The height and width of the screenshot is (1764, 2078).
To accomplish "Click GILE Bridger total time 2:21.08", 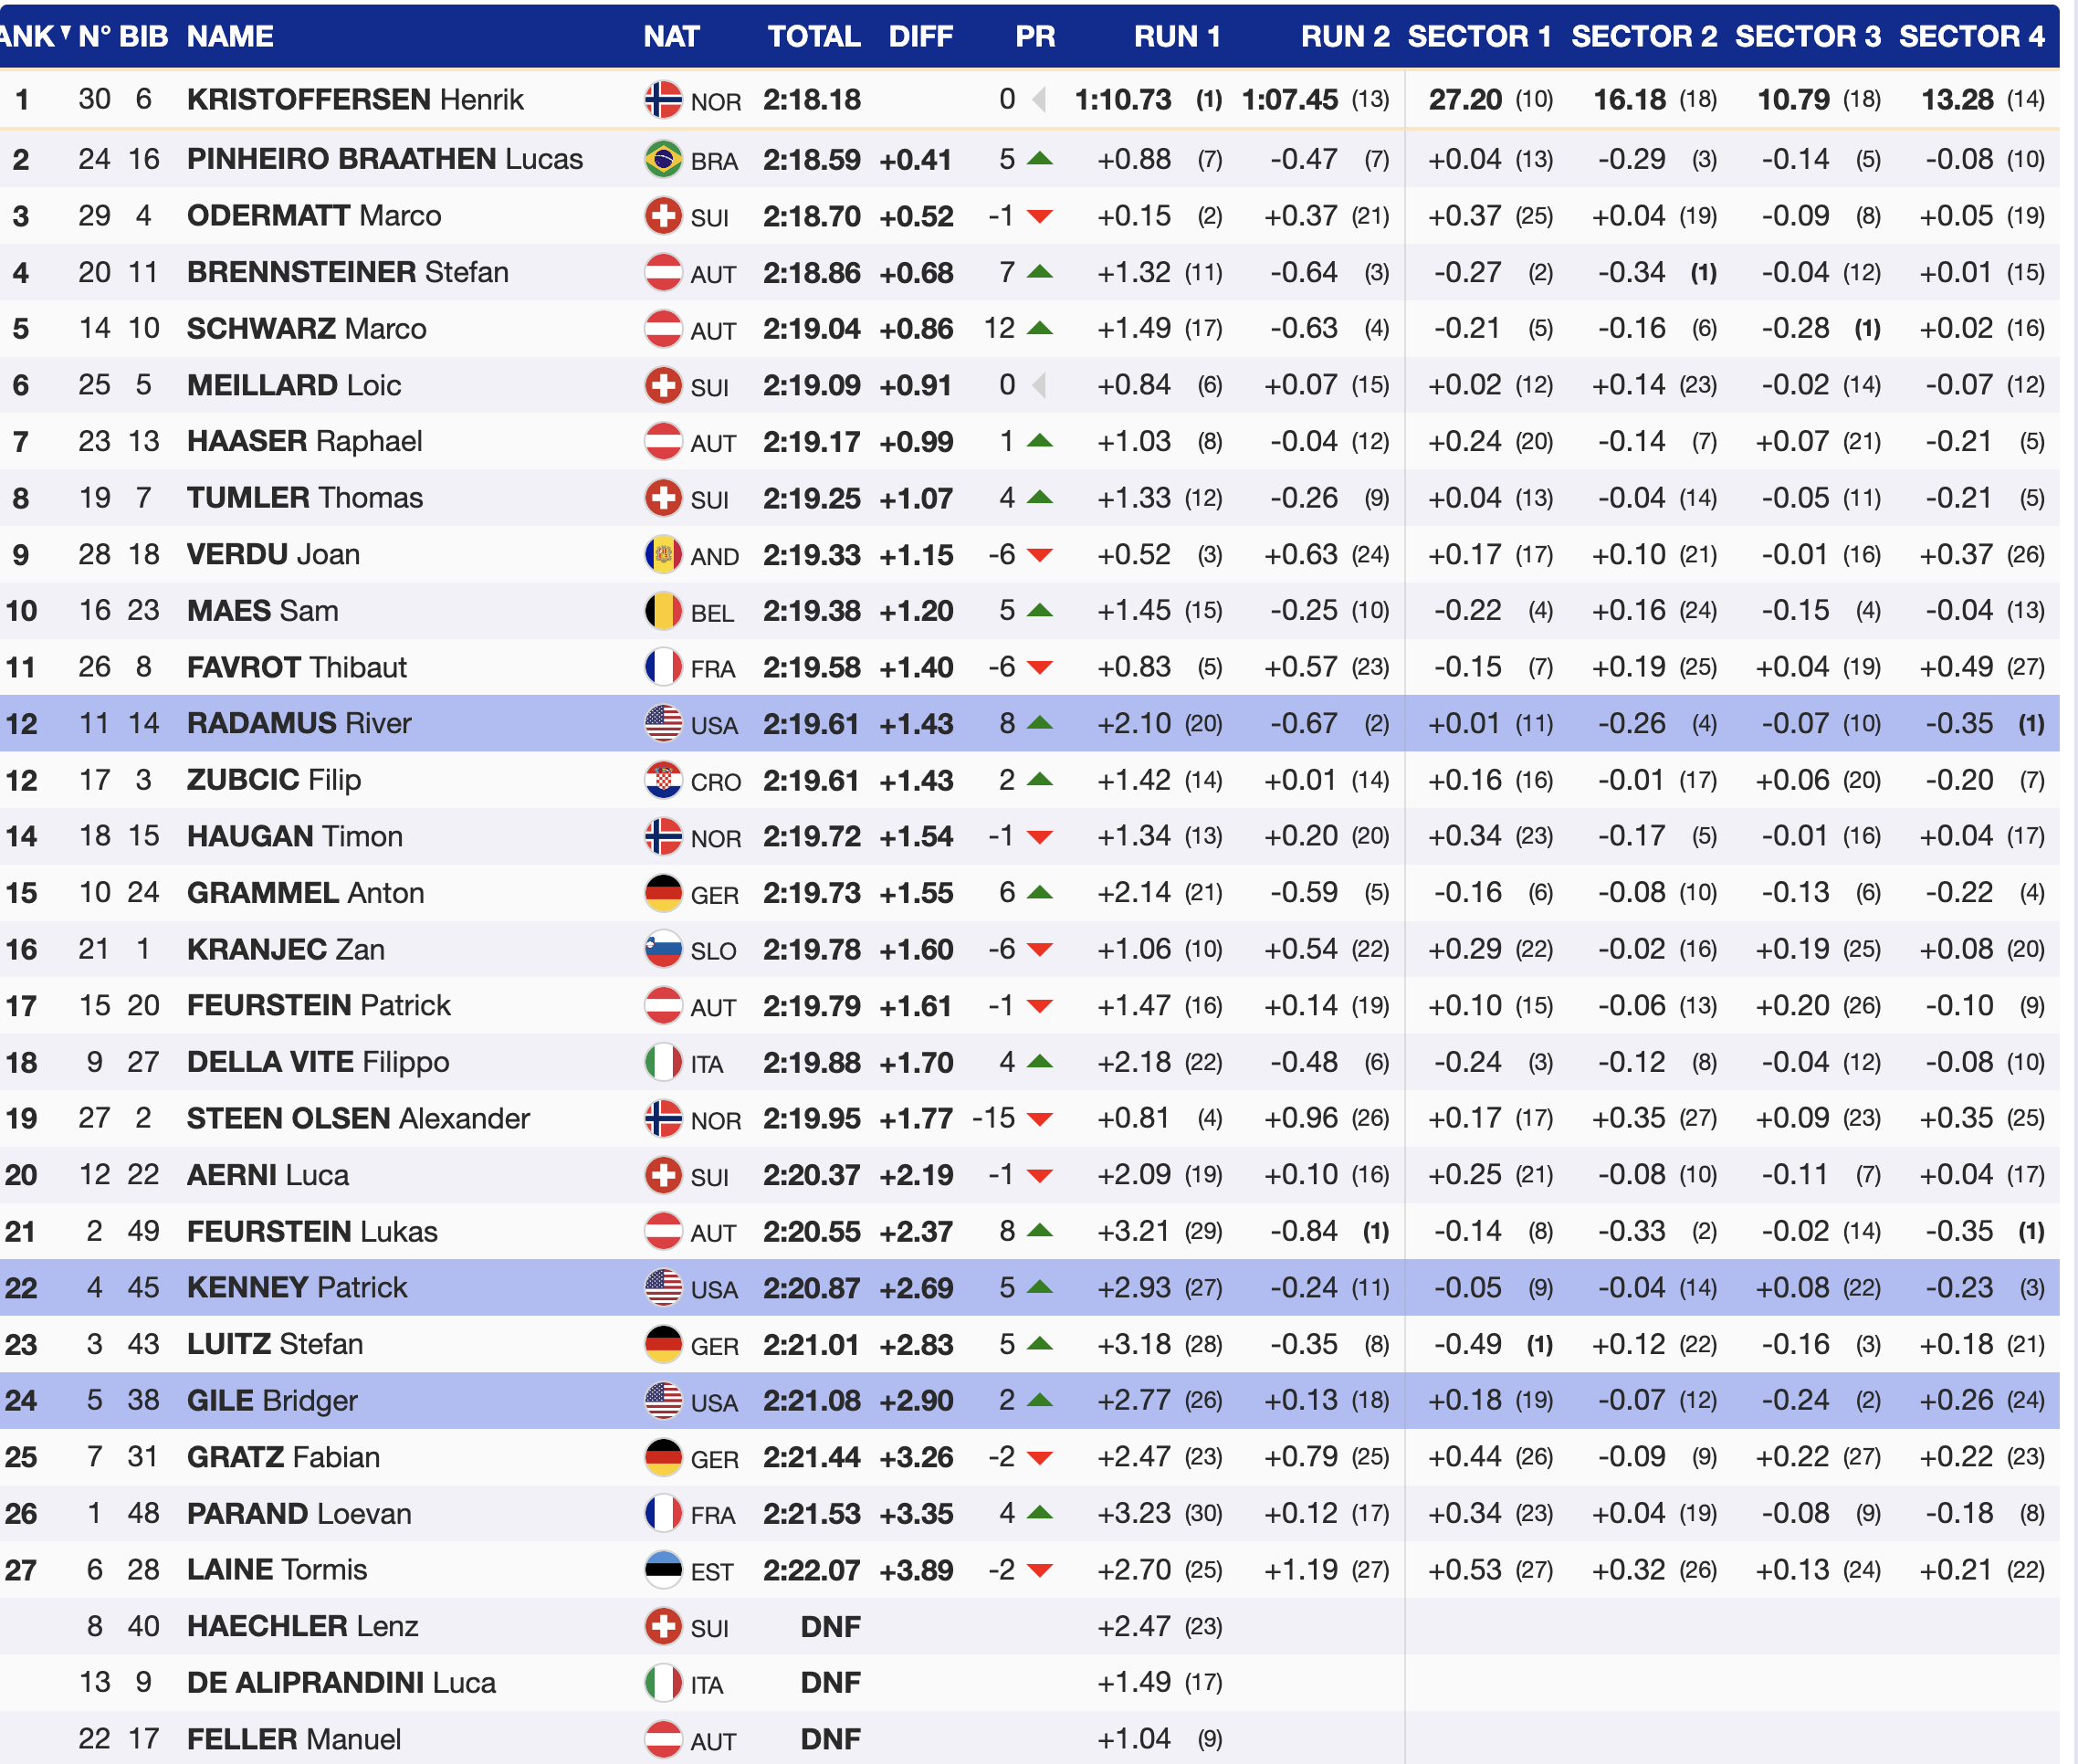I will tap(811, 1401).
